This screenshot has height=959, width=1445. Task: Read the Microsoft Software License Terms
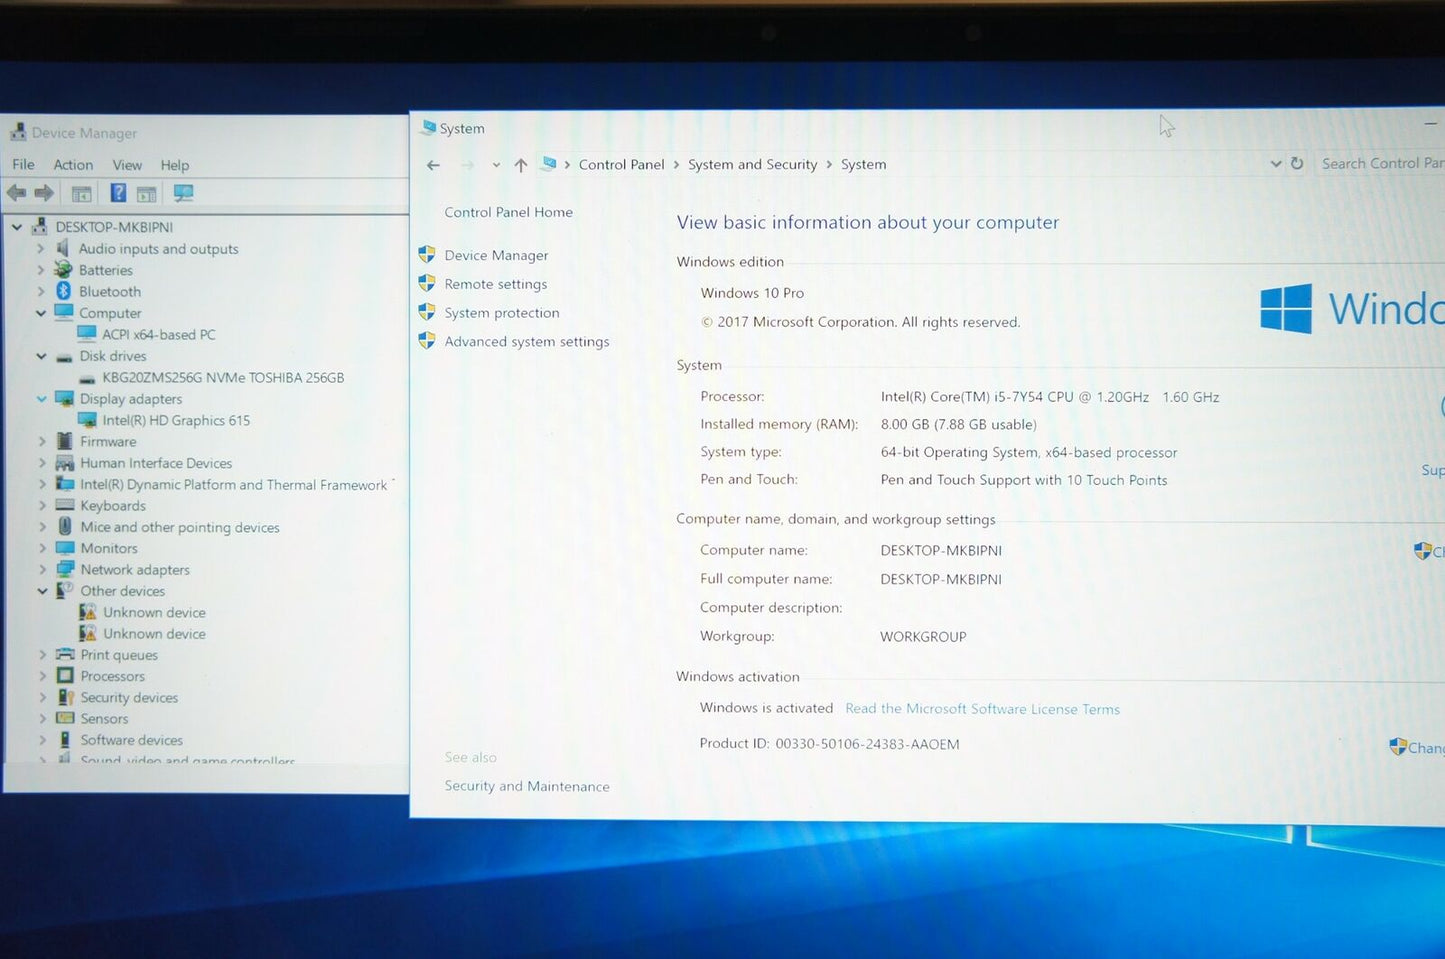tap(982, 709)
